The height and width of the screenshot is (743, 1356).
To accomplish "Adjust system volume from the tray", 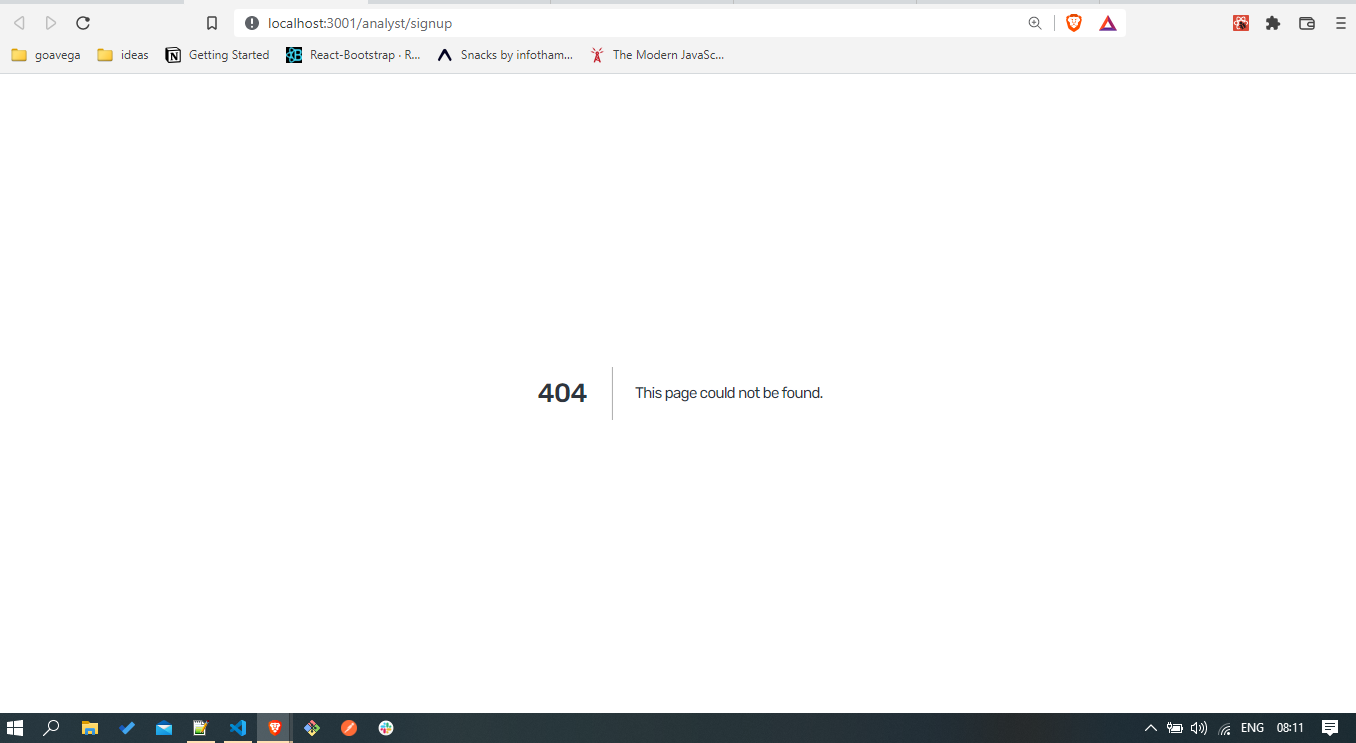I will coord(1198,727).
